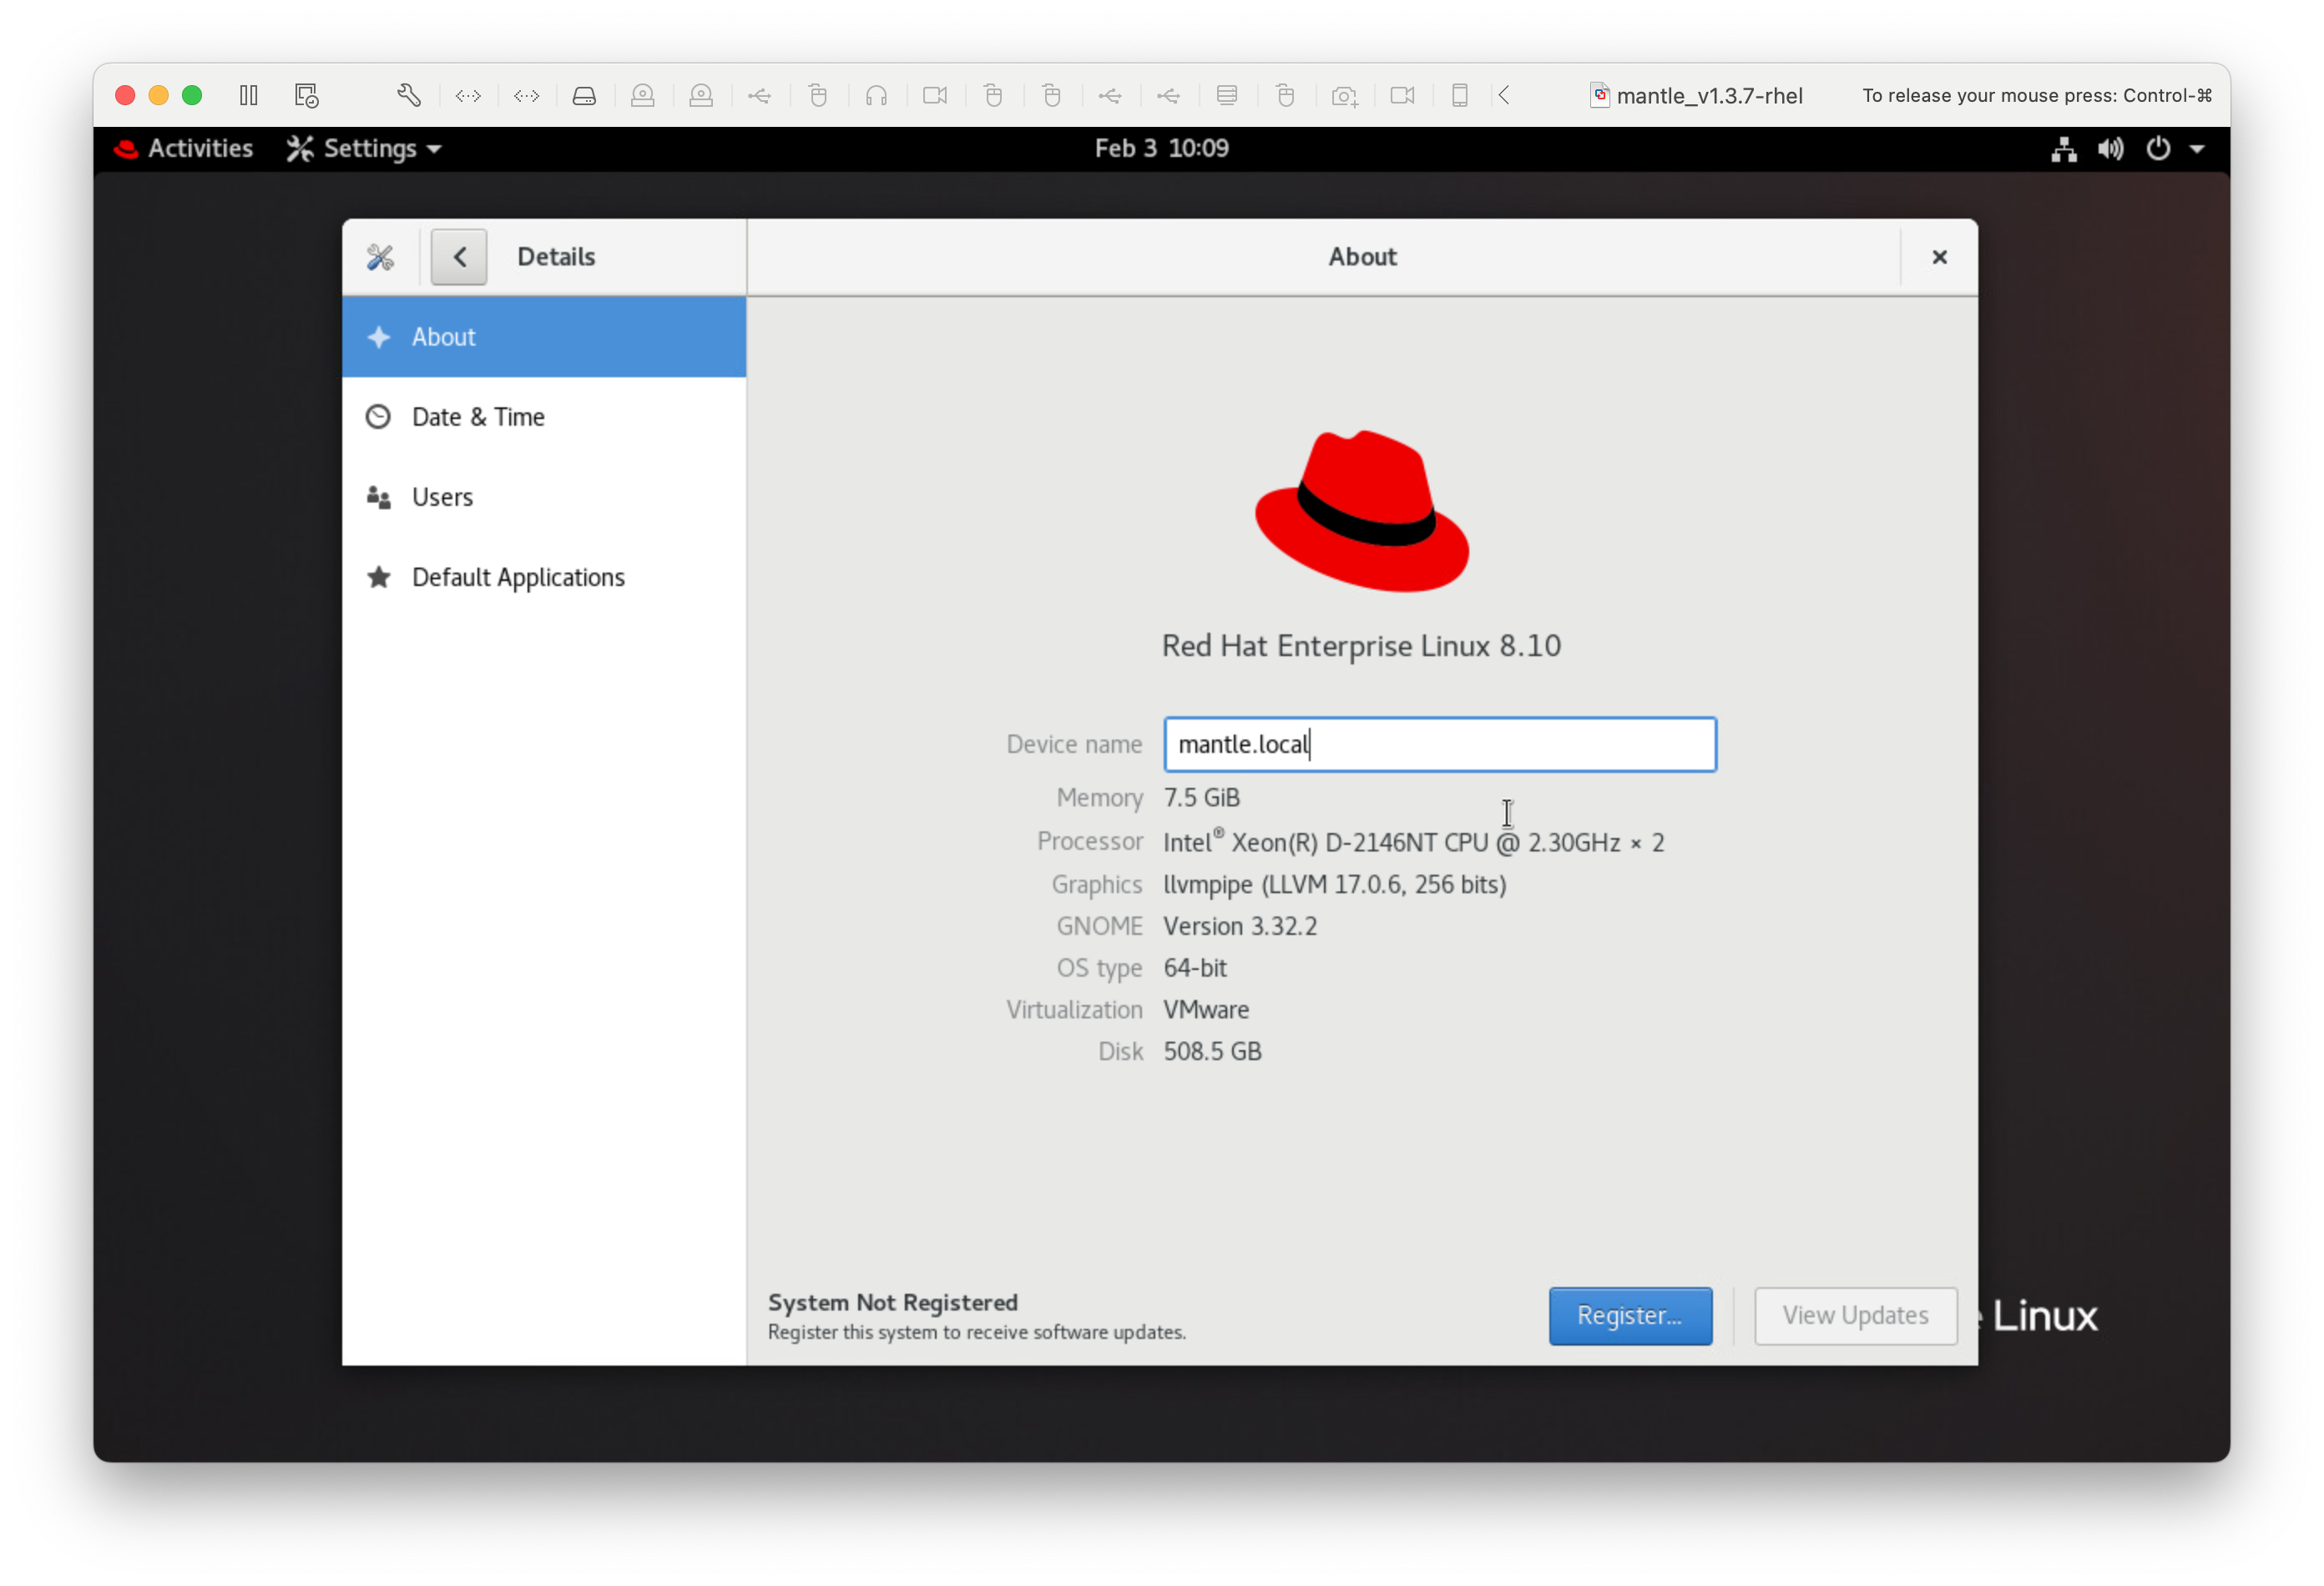2324x1586 pixels.
Task: Click the hard disk device icon in the toolbar
Action: pyautogui.click(x=585, y=95)
